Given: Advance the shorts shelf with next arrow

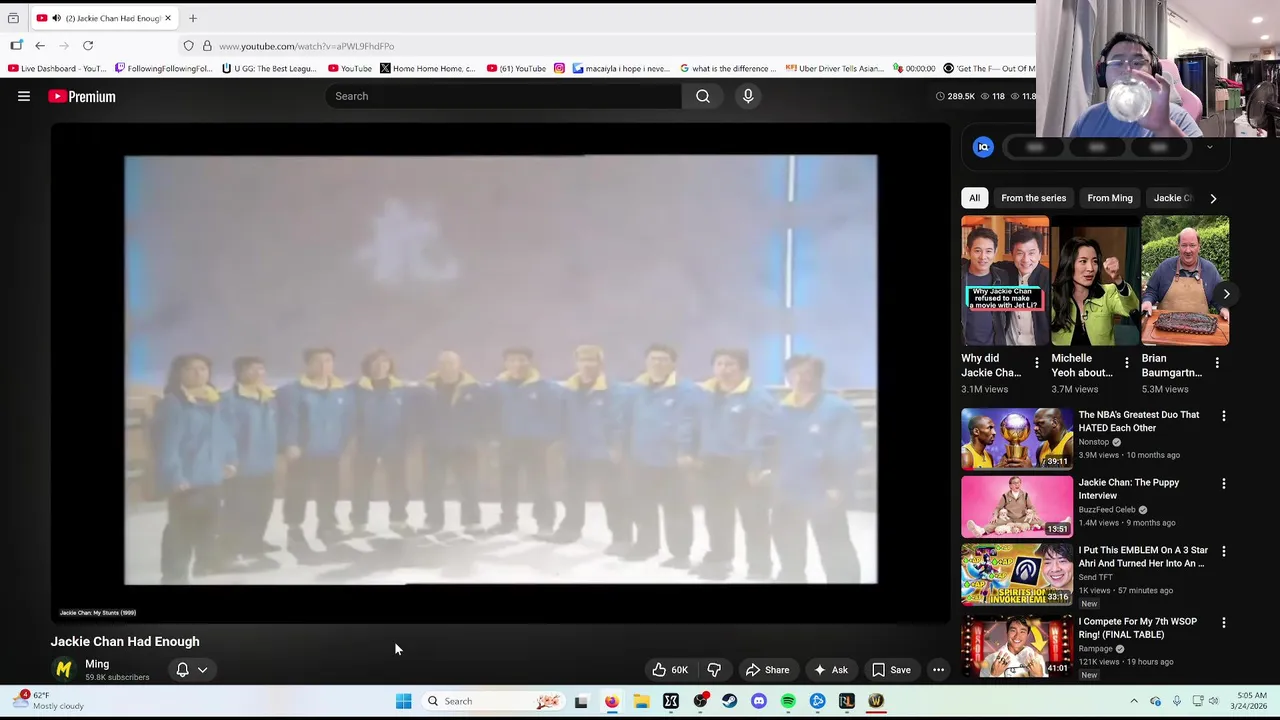Looking at the screenshot, I should coord(1226,294).
